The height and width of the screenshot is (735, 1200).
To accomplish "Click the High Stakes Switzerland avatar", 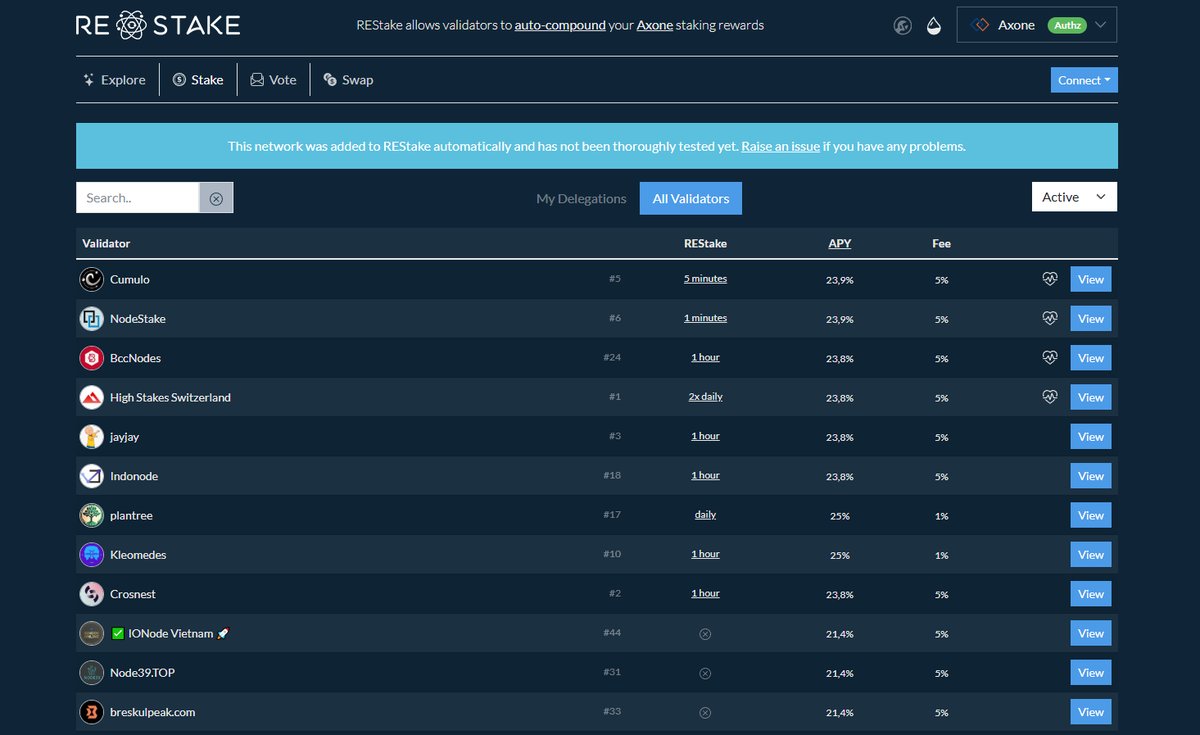I will coord(91,397).
